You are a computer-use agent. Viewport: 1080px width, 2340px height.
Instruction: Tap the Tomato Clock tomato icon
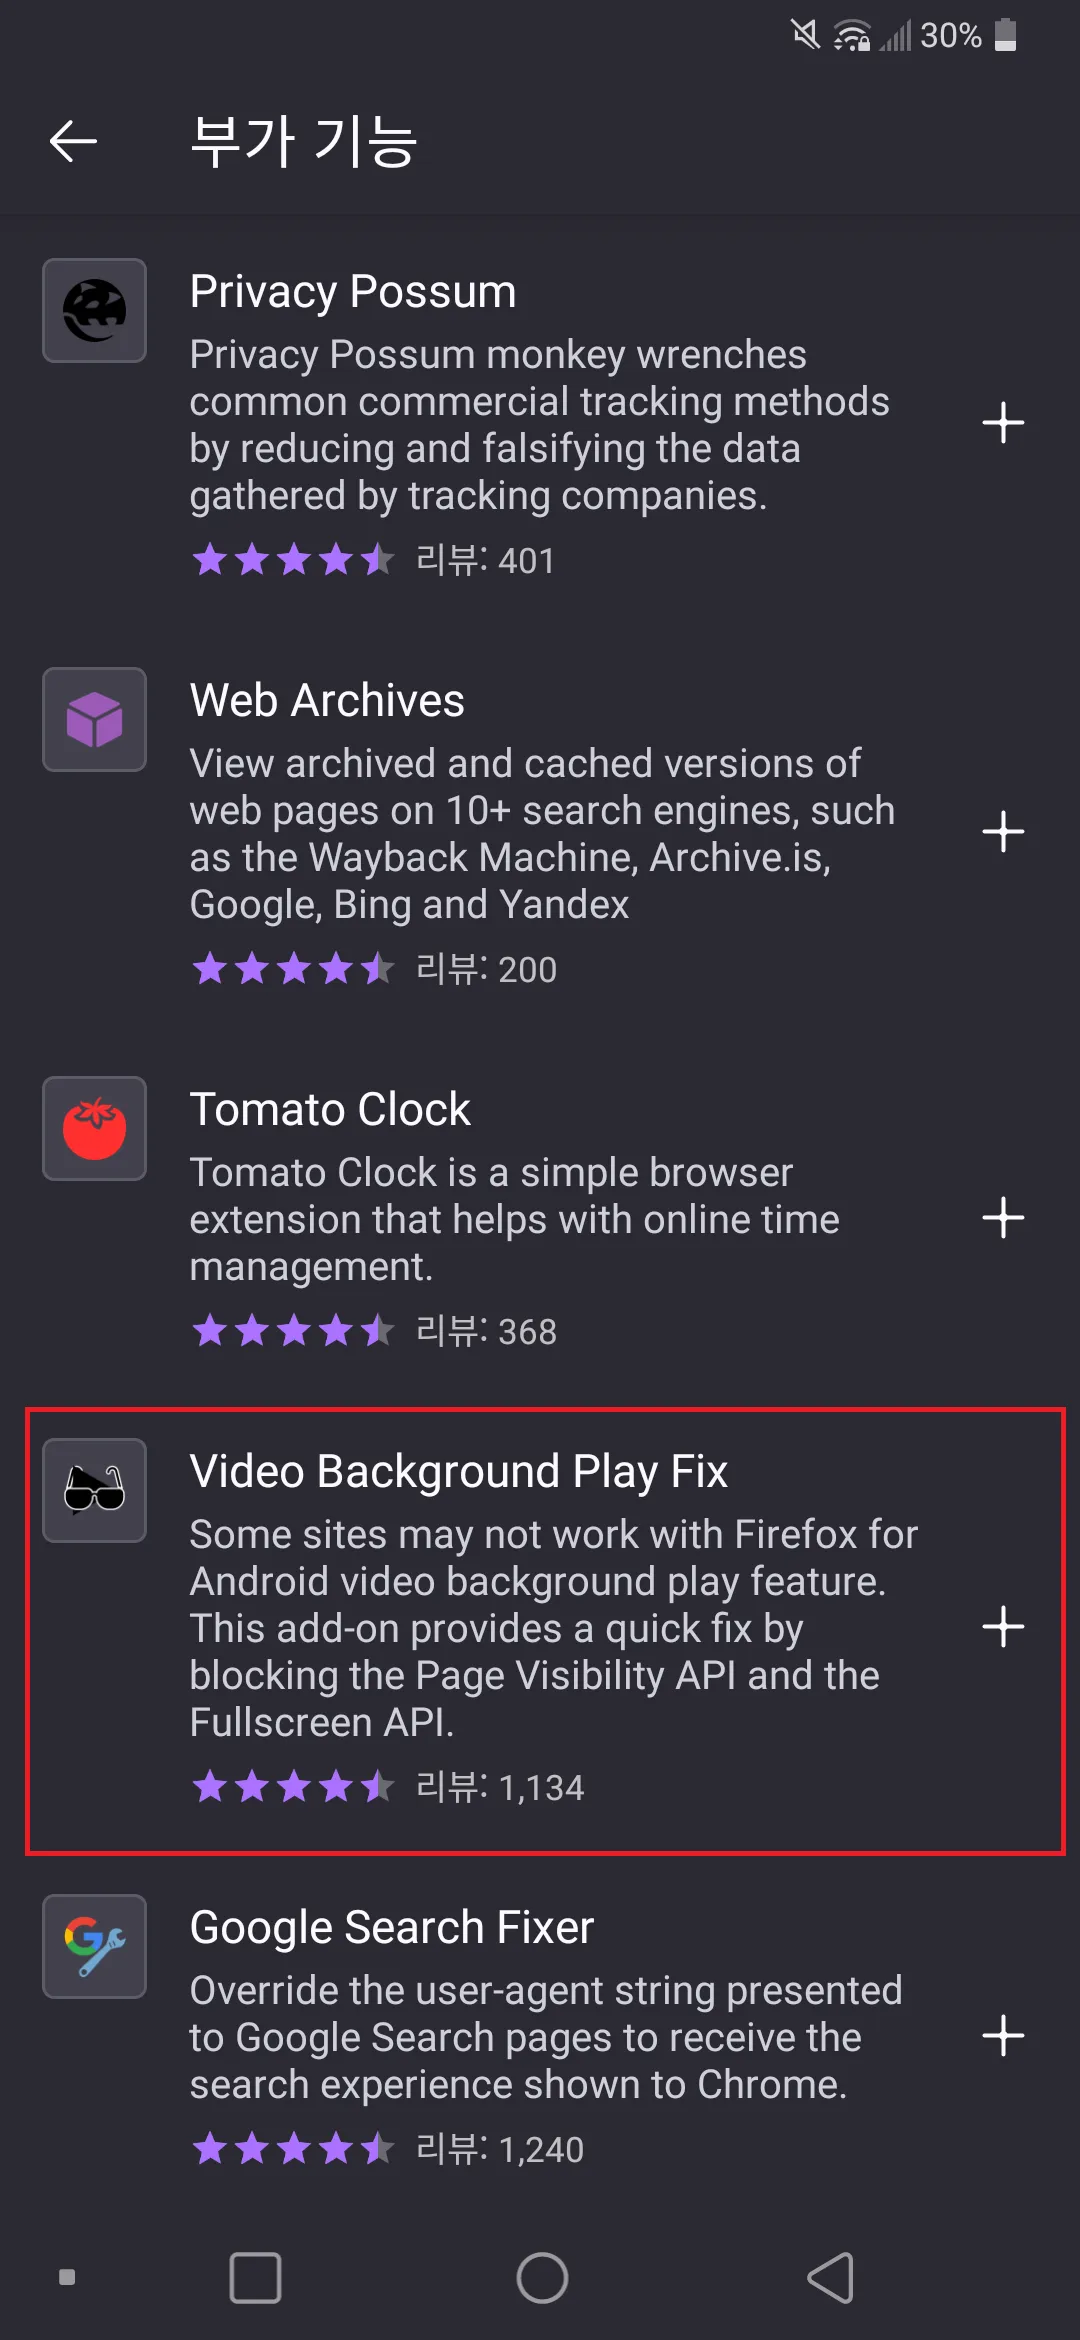[x=94, y=1129]
